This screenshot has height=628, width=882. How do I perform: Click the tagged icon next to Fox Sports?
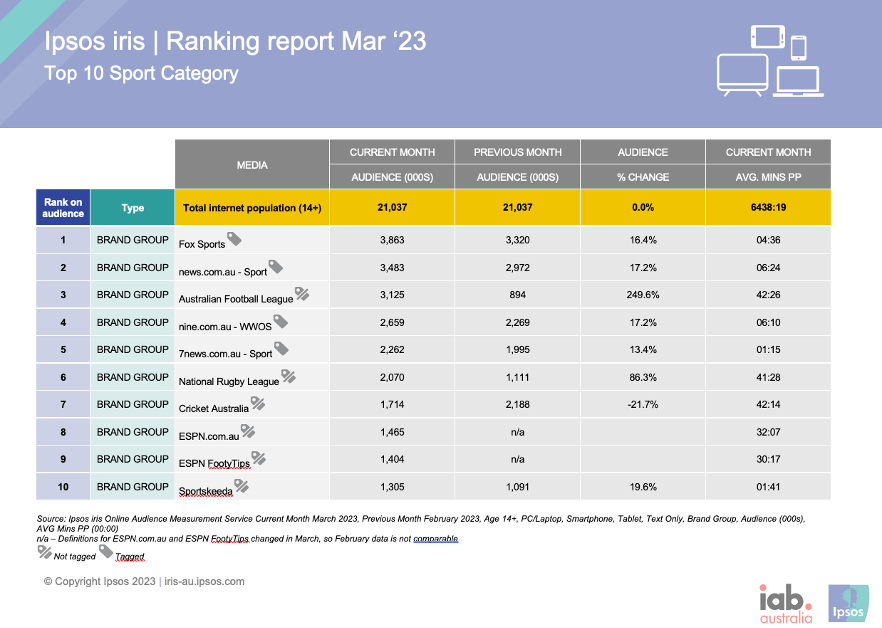point(234,239)
